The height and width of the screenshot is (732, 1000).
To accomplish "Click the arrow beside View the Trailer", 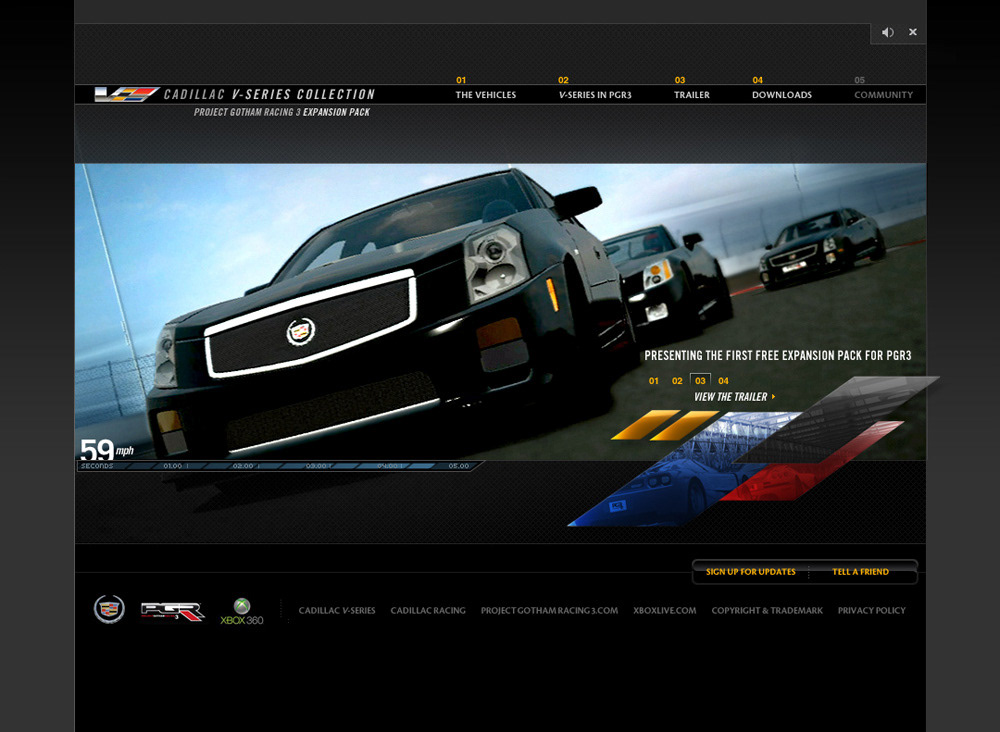I will (774, 397).
